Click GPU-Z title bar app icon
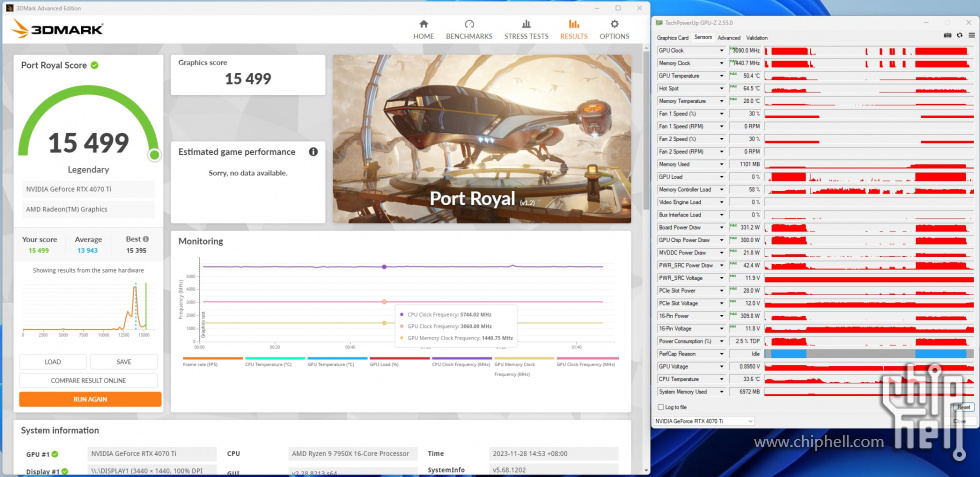The image size is (980, 477). click(659, 22)
